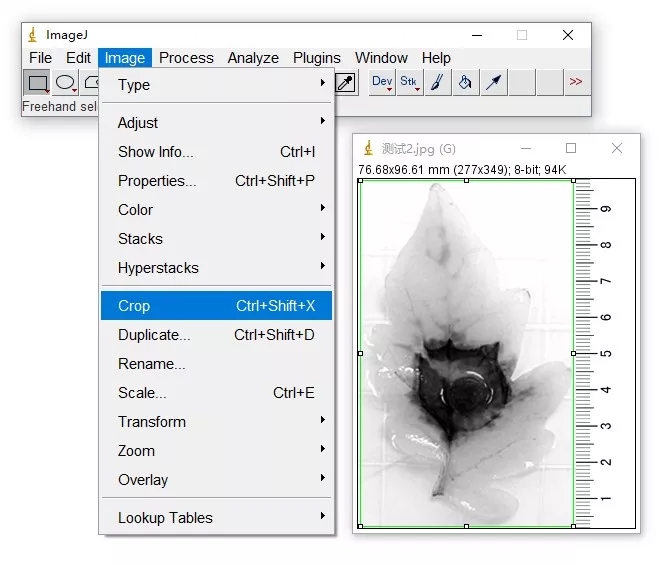Expand the Type submenu
The height and width of the screenshot is (565, 665).
pyautogui.click(x=216, y=85)
